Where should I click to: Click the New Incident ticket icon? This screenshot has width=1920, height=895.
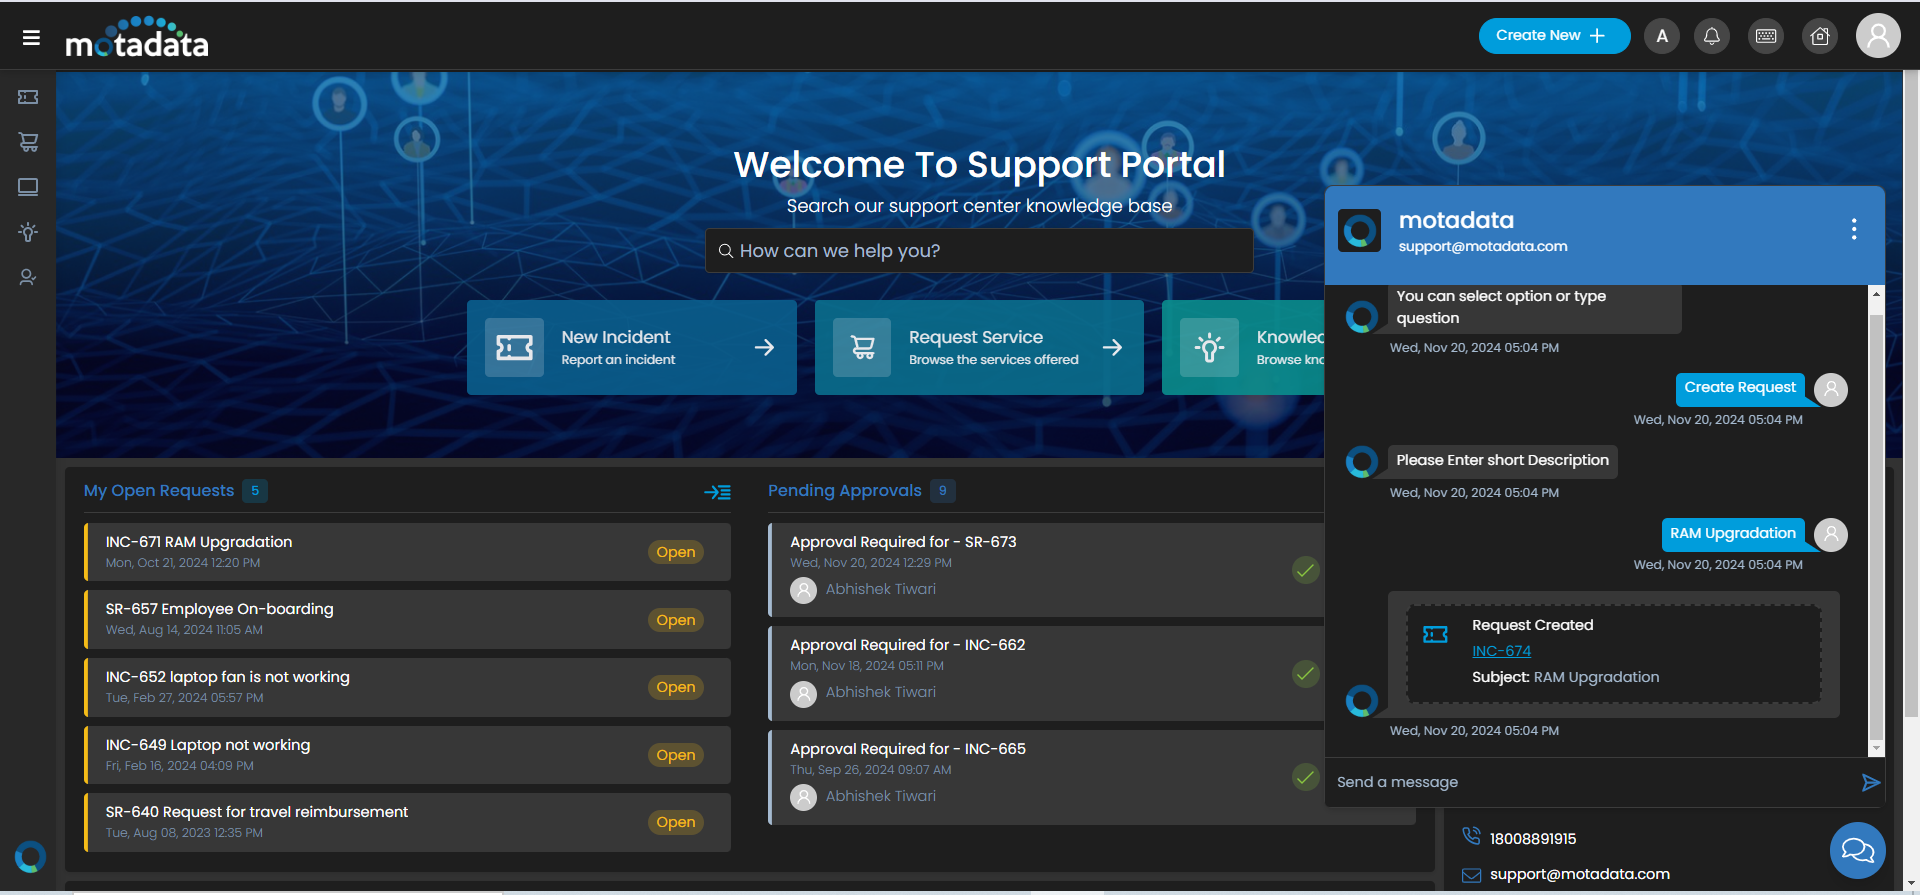pyautogui.click(x=515, y=347)
